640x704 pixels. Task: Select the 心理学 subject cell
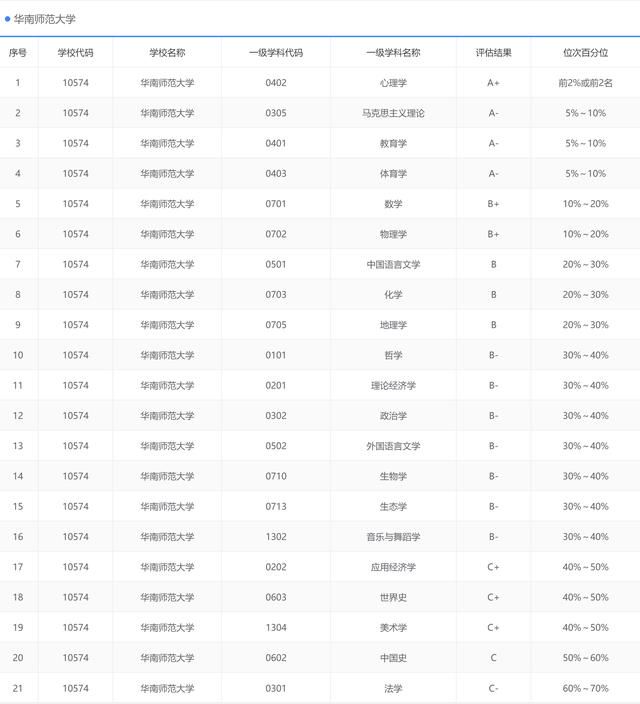tap(393, 83)
